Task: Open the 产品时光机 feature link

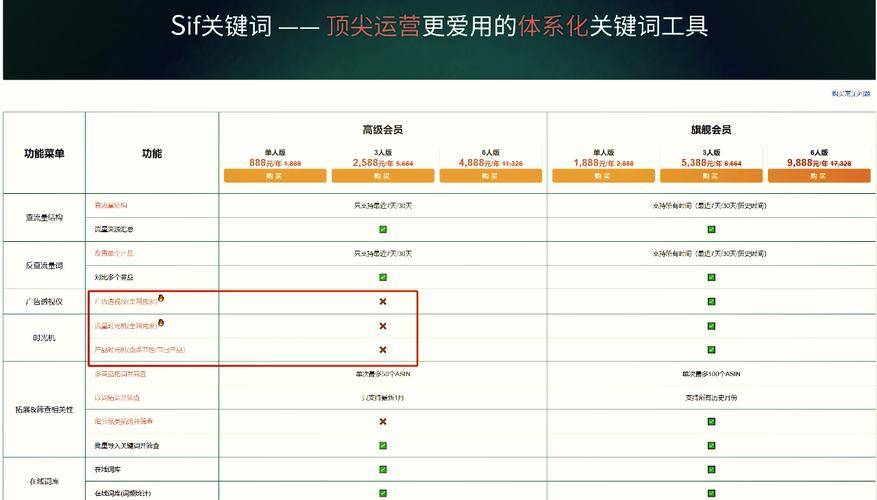Action: 139,350
